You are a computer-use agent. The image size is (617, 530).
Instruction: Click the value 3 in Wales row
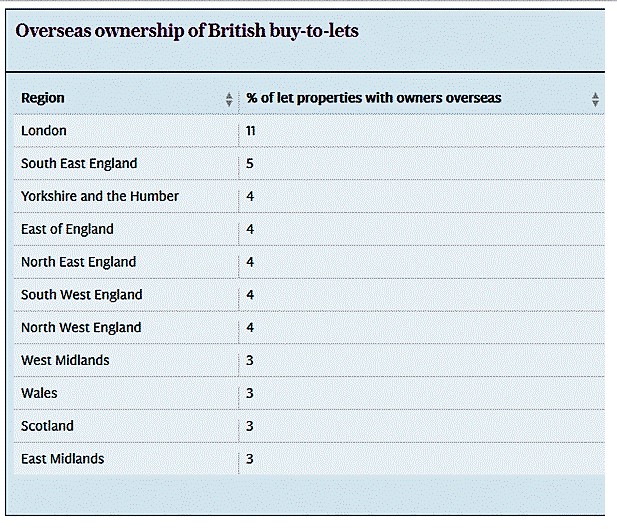tap(250, 393)
